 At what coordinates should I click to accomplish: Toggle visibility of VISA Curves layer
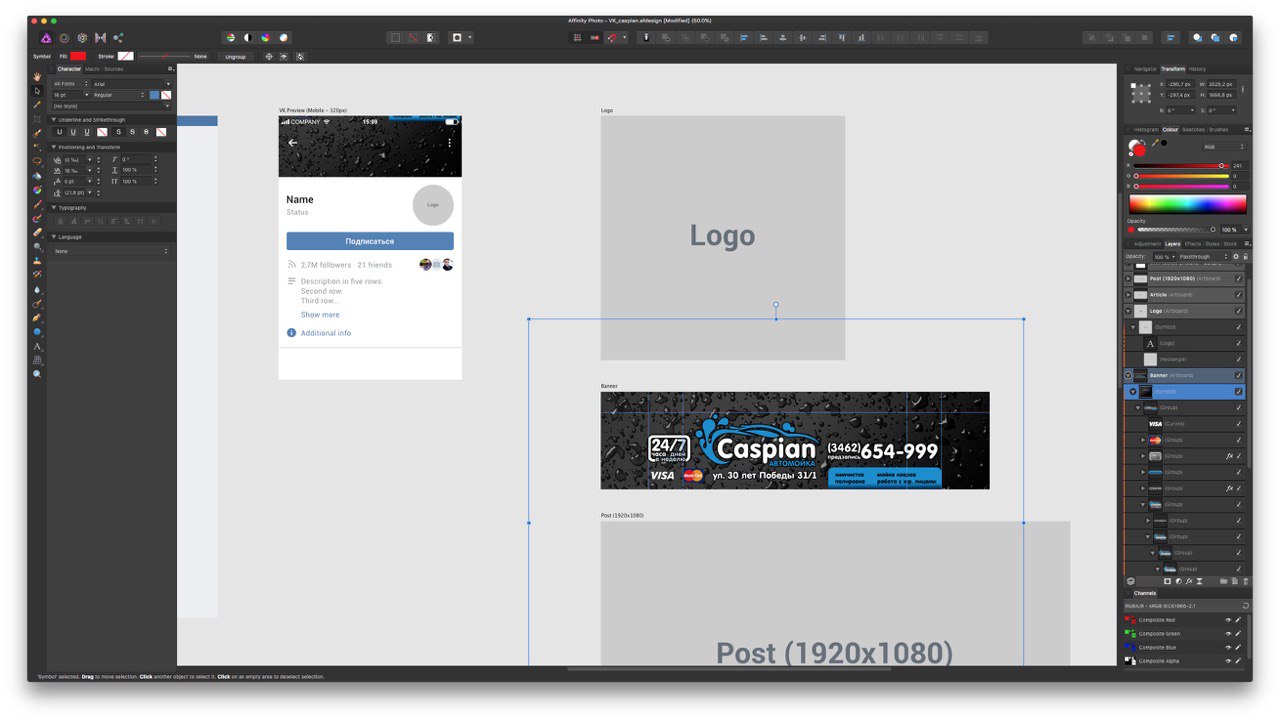click(x=1239, y=424)
